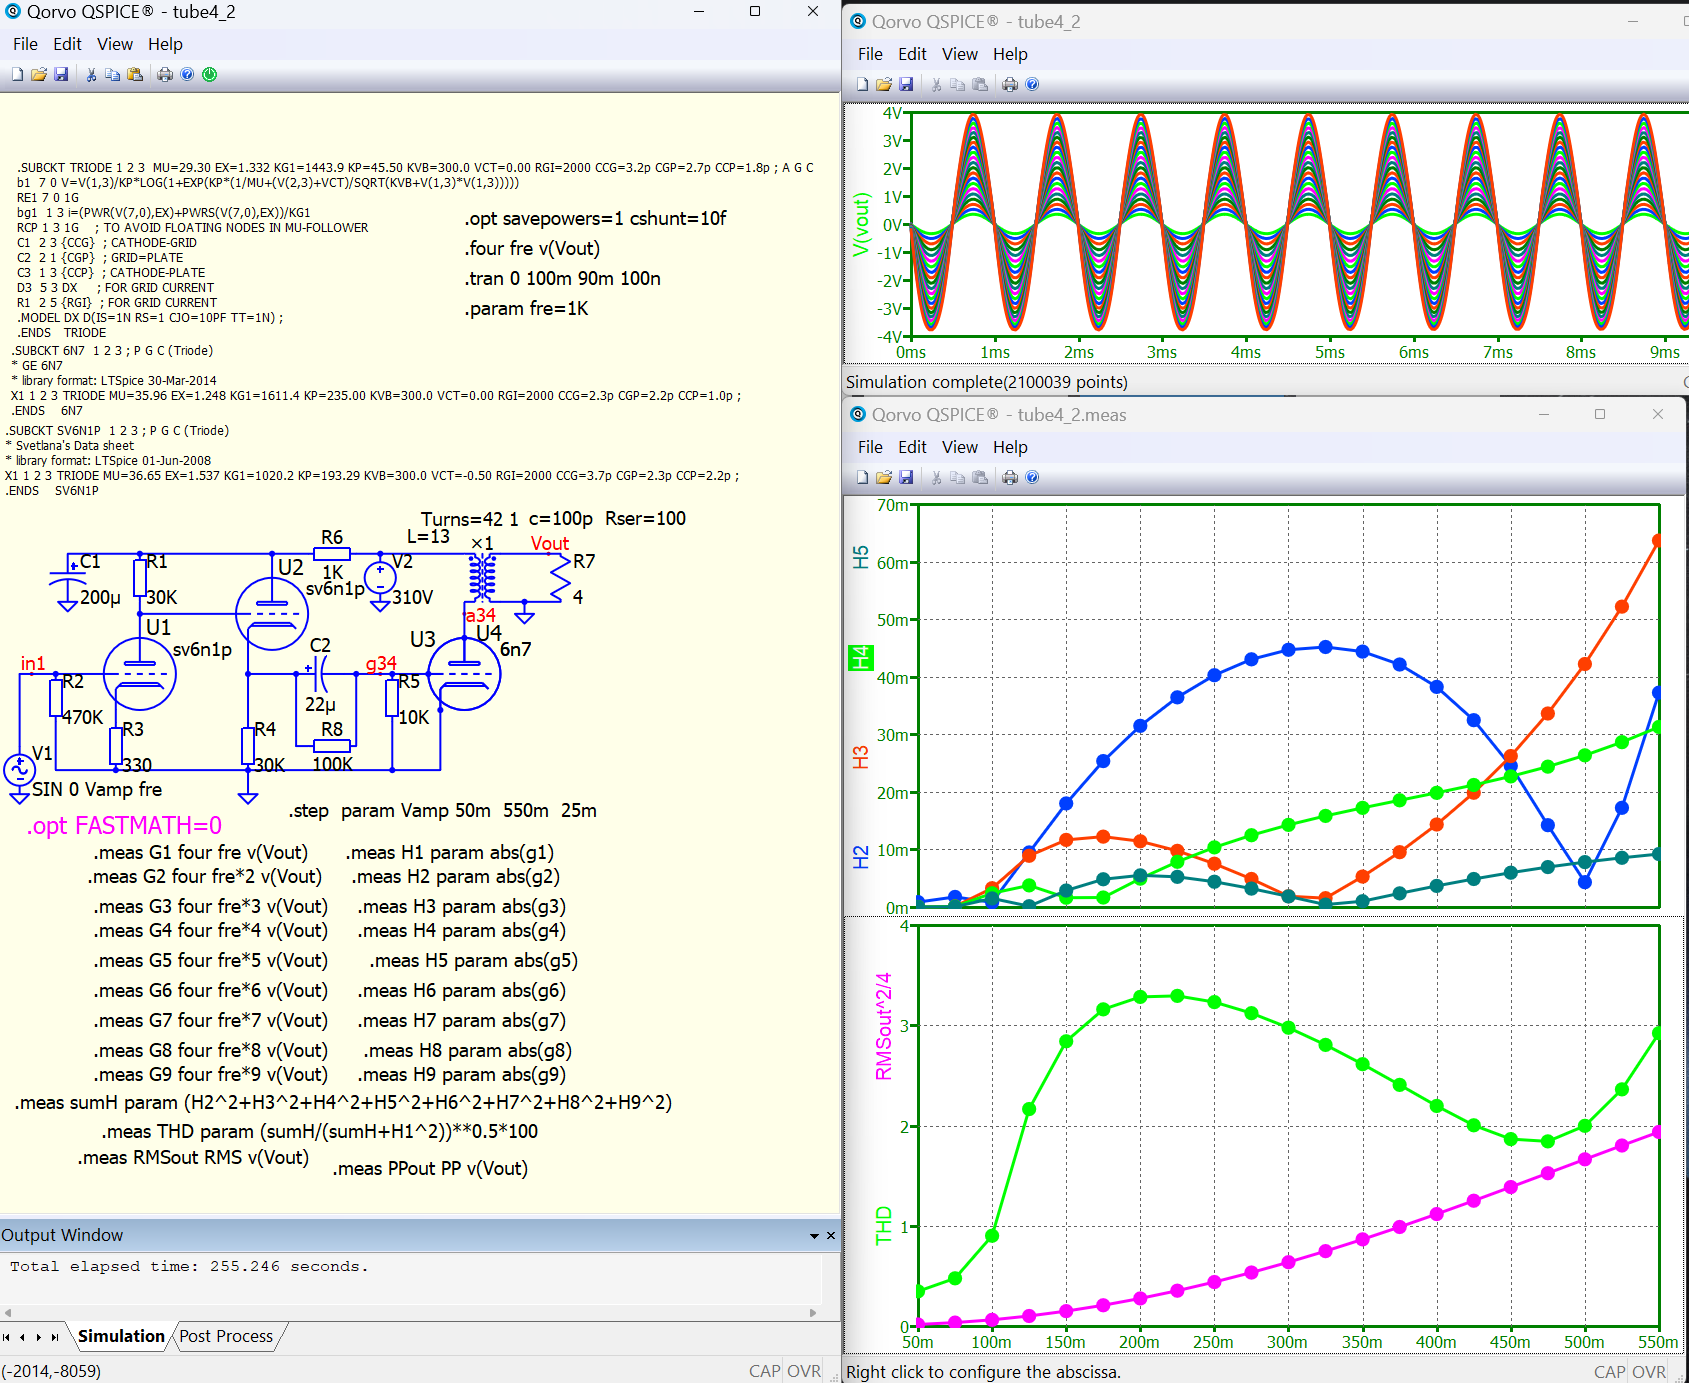Click the Output Window right scroll arrow
Viewport: 1689px width, 1383px height.
[813, 1312]
